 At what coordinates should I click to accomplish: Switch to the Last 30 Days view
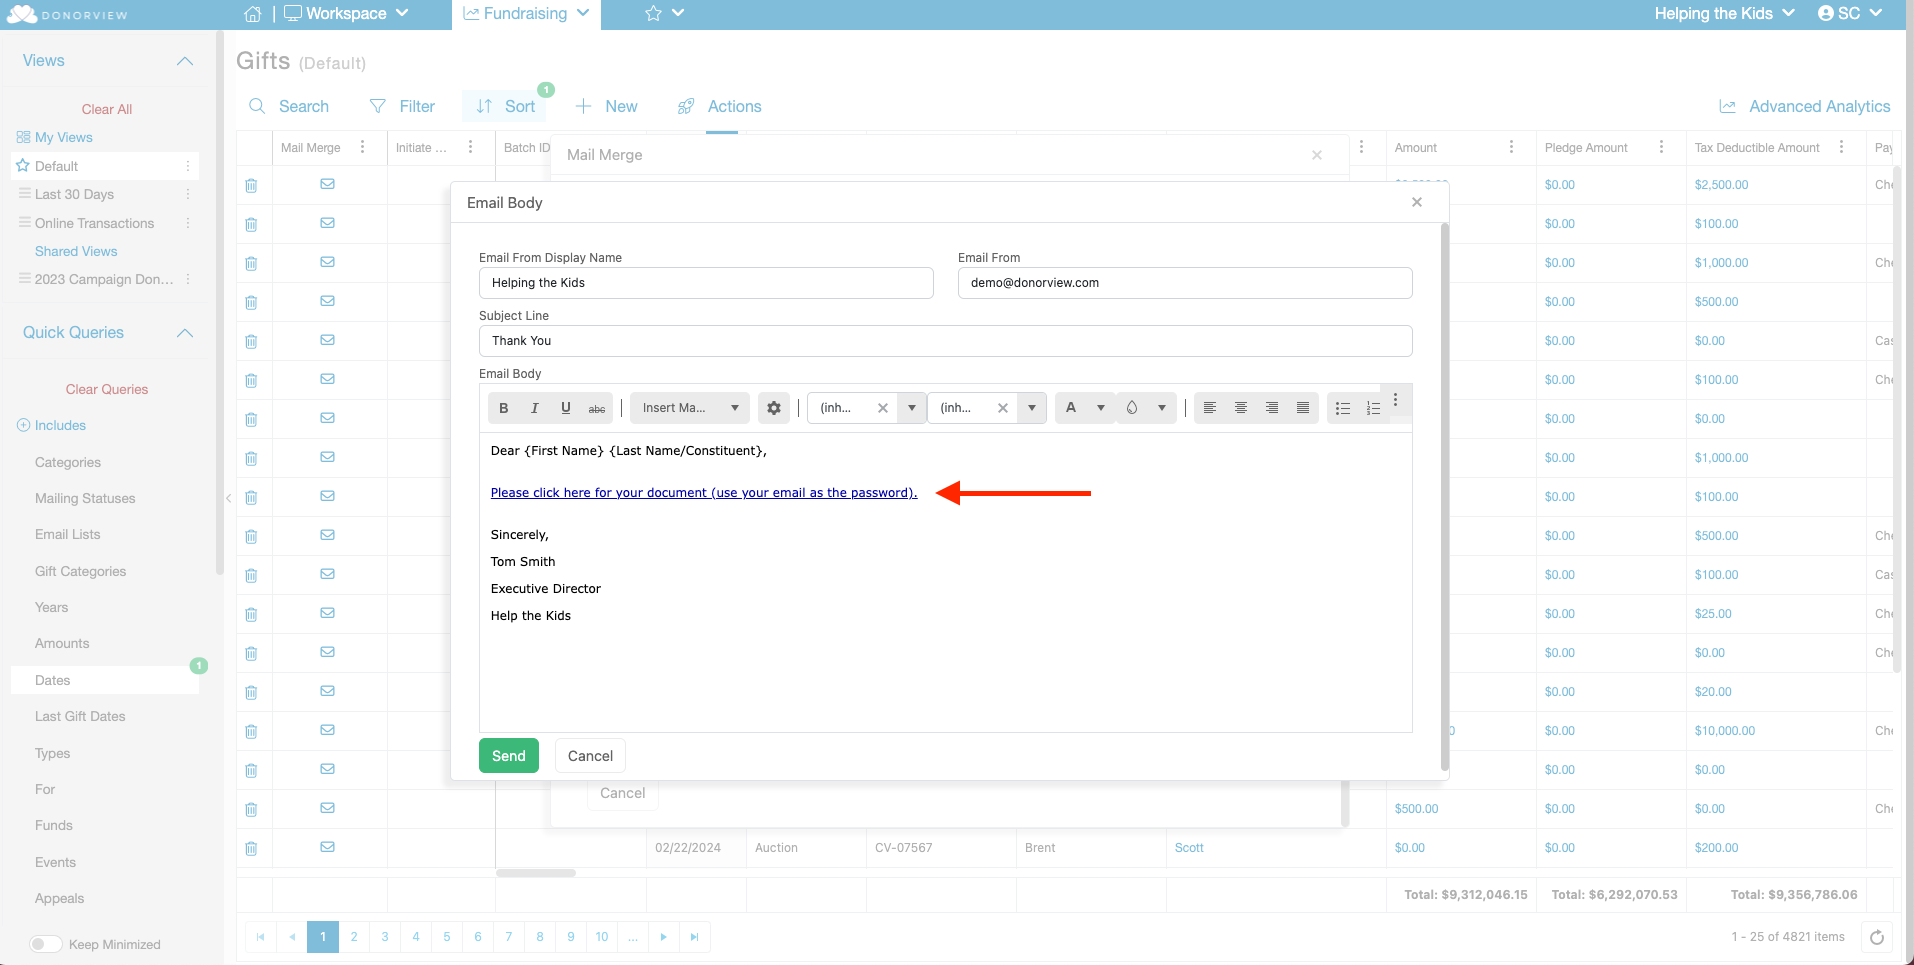tap(74, 194)
